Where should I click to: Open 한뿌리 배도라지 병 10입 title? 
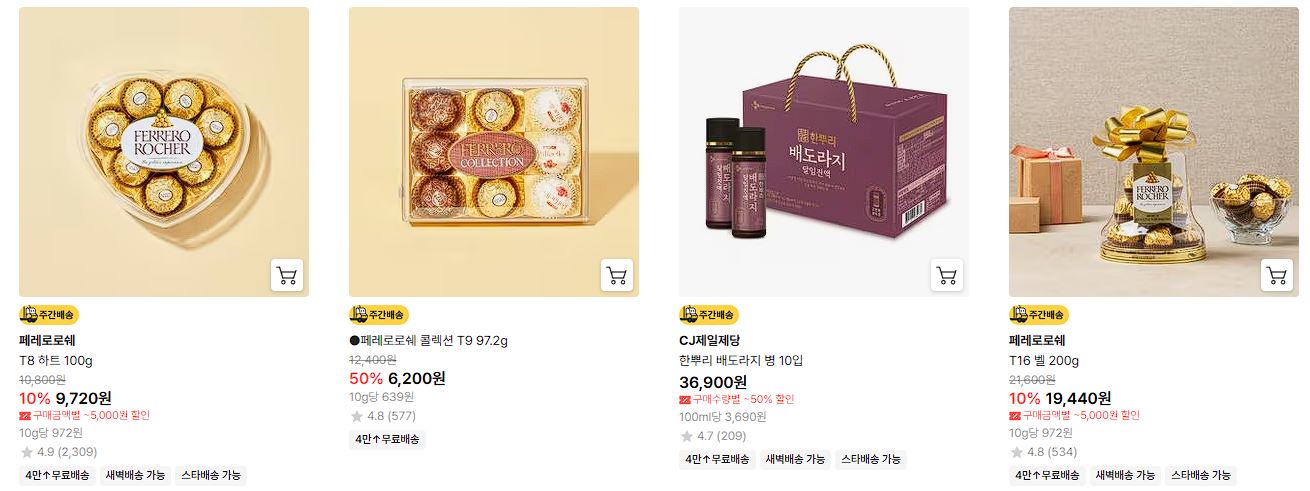[x=741, y=361]
